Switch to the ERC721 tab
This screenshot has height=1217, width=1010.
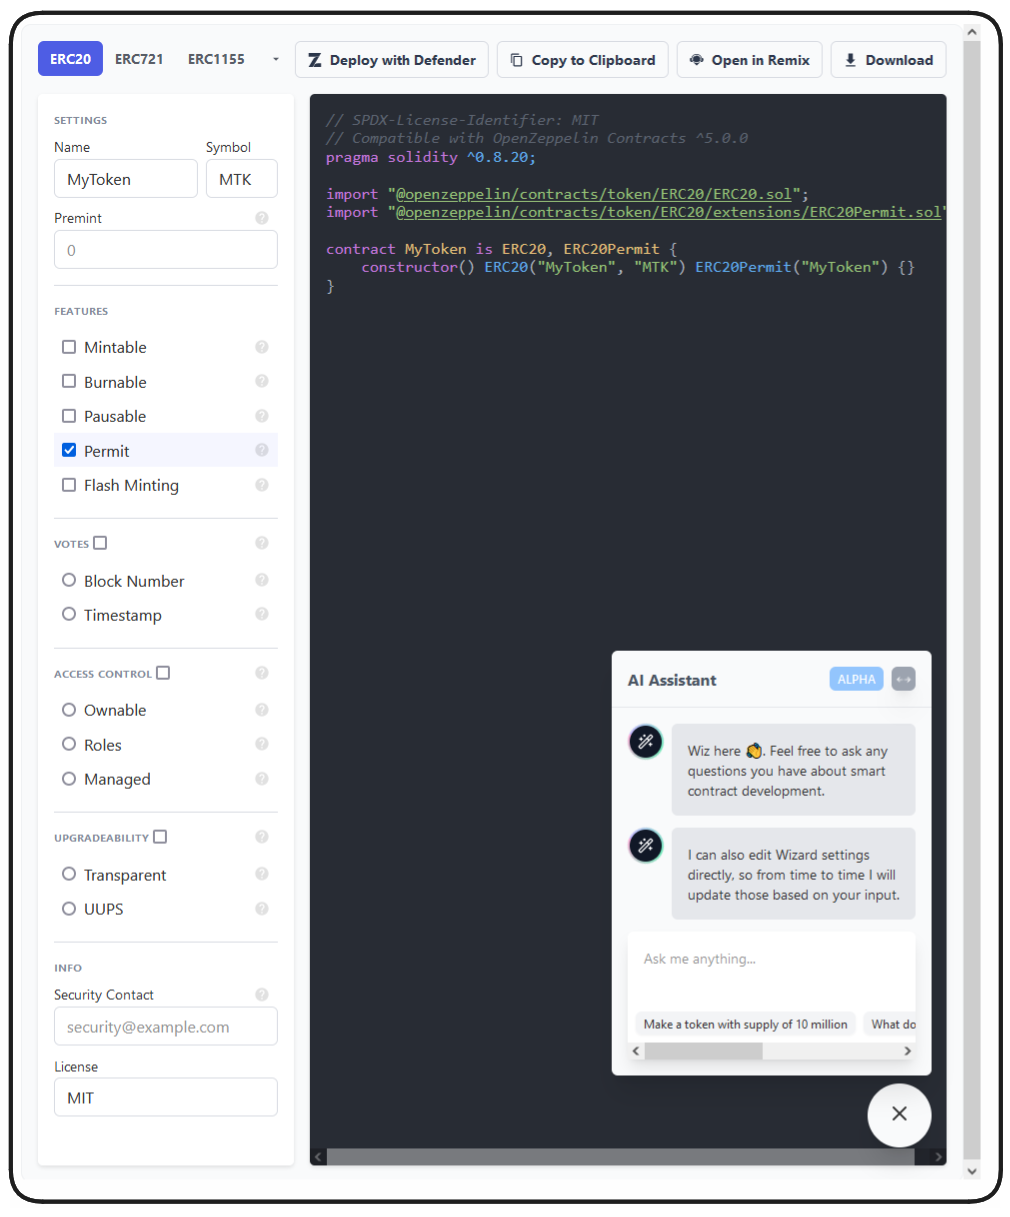coord(139,59)
